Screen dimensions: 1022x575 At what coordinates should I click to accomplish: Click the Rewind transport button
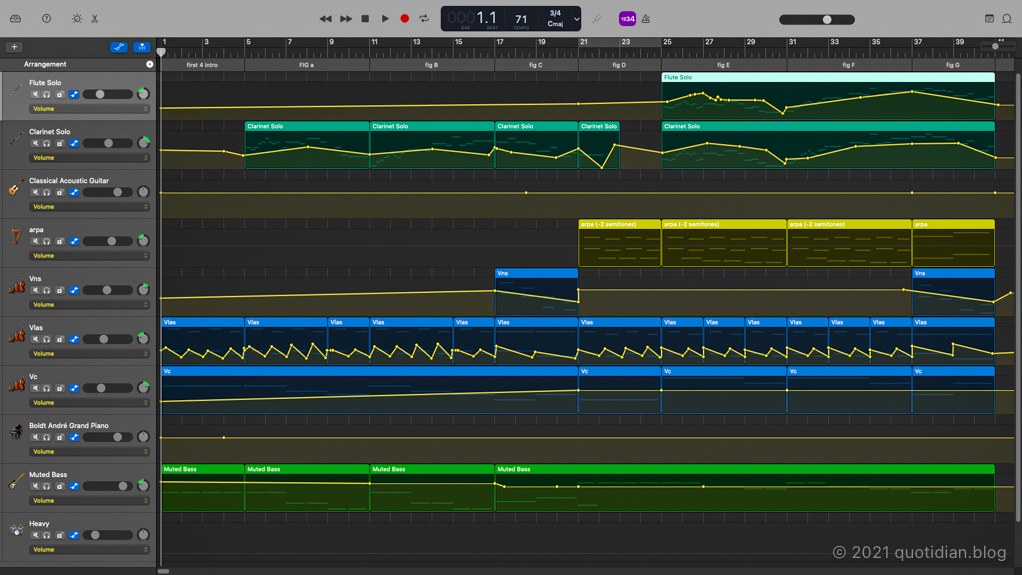(x=325, y=19)
